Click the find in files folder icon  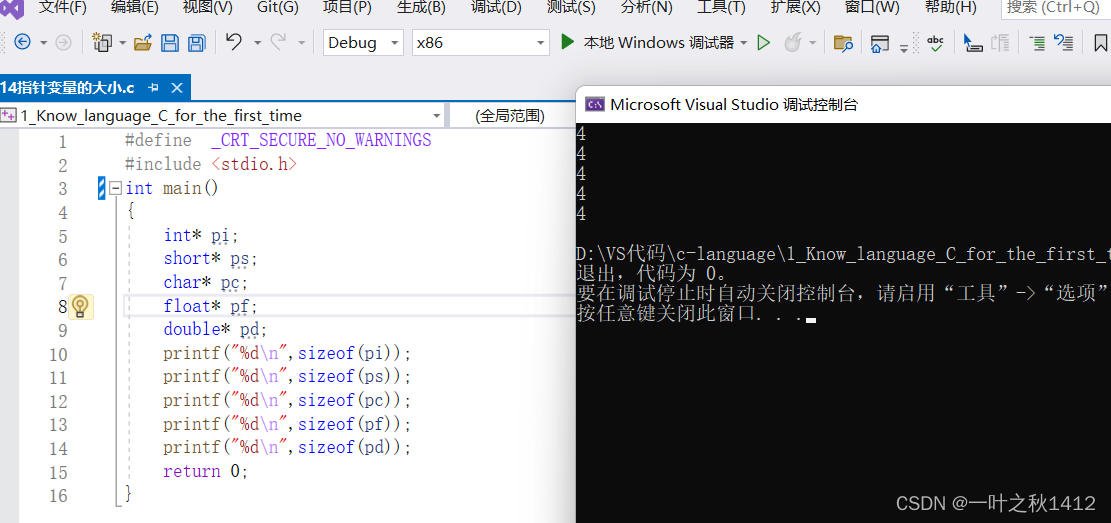843,43
